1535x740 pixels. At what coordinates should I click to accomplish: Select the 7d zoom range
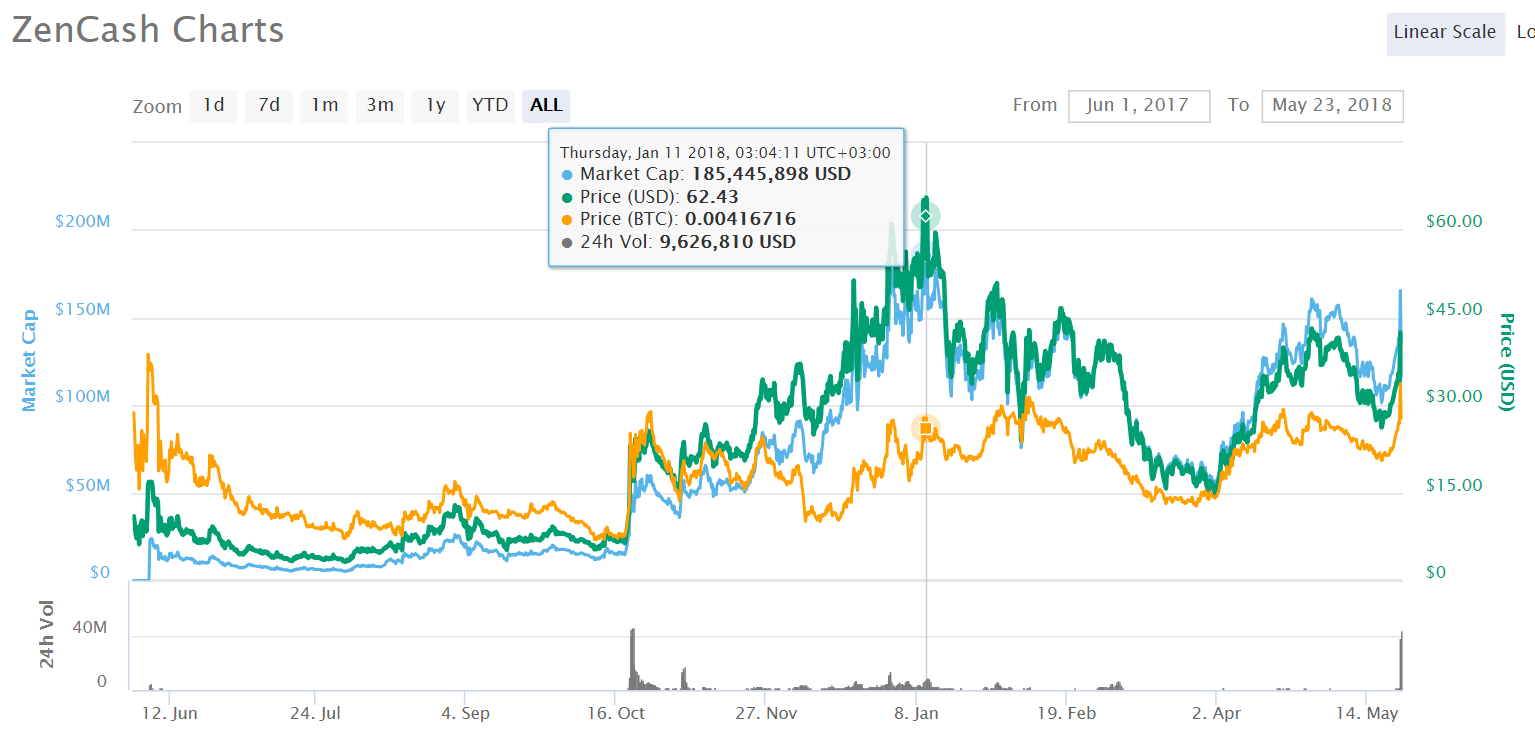(268, 105)
